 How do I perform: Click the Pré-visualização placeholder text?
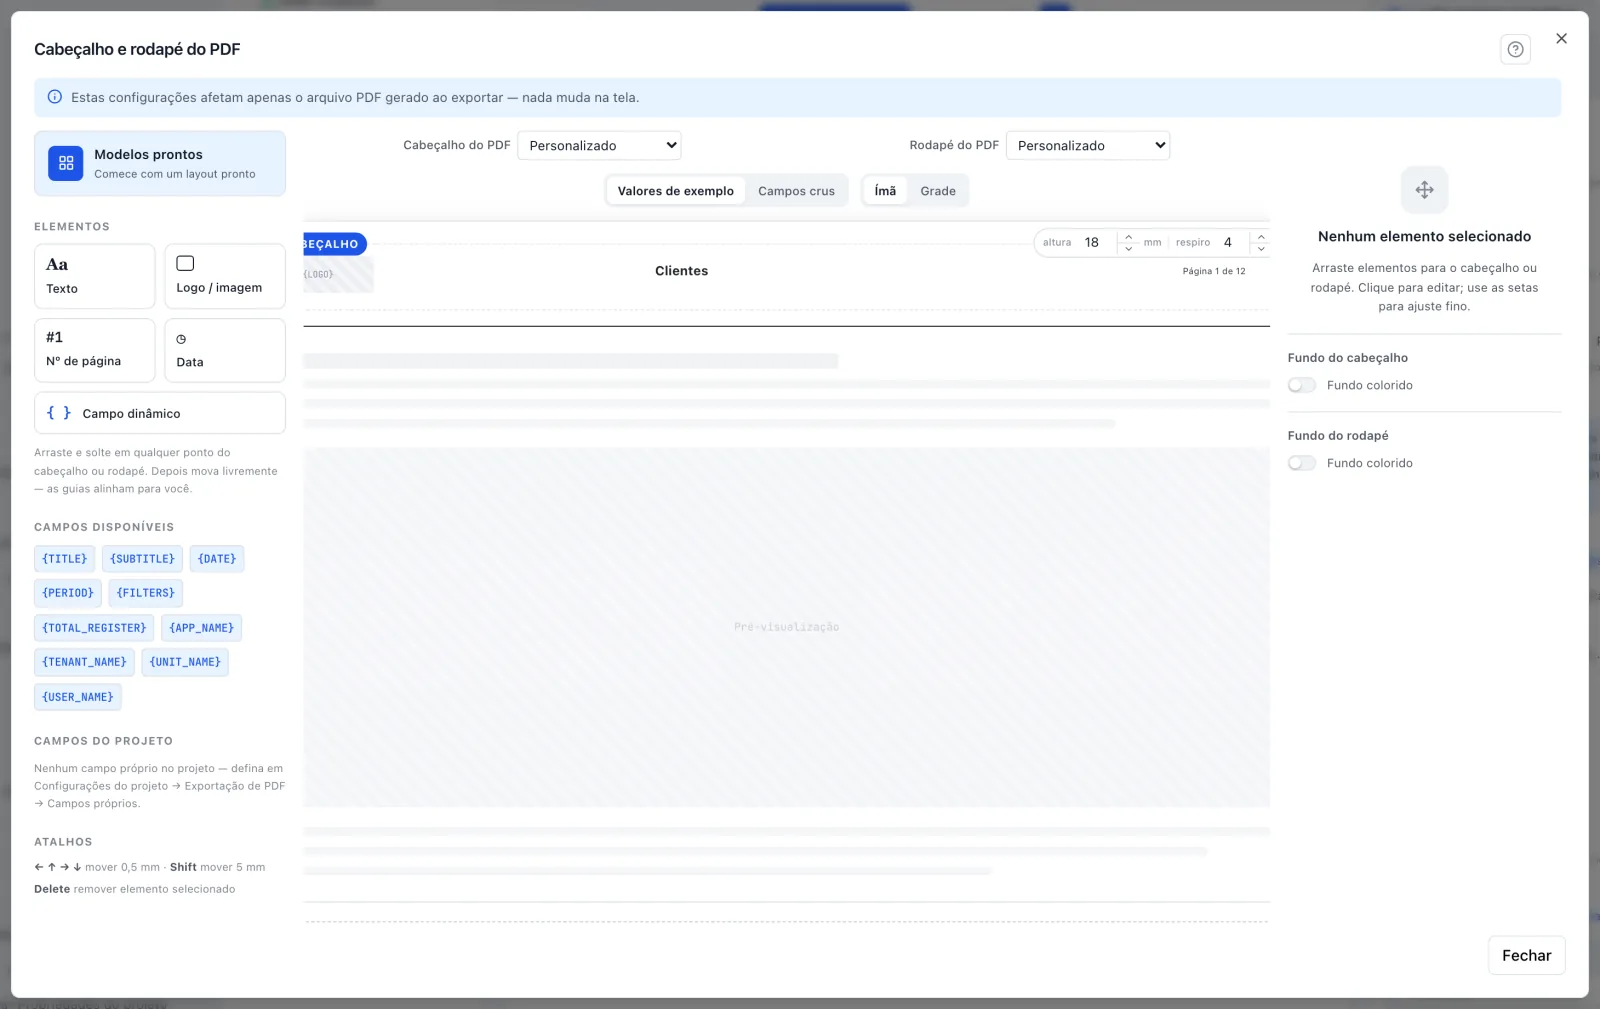[x=786, y=627]
